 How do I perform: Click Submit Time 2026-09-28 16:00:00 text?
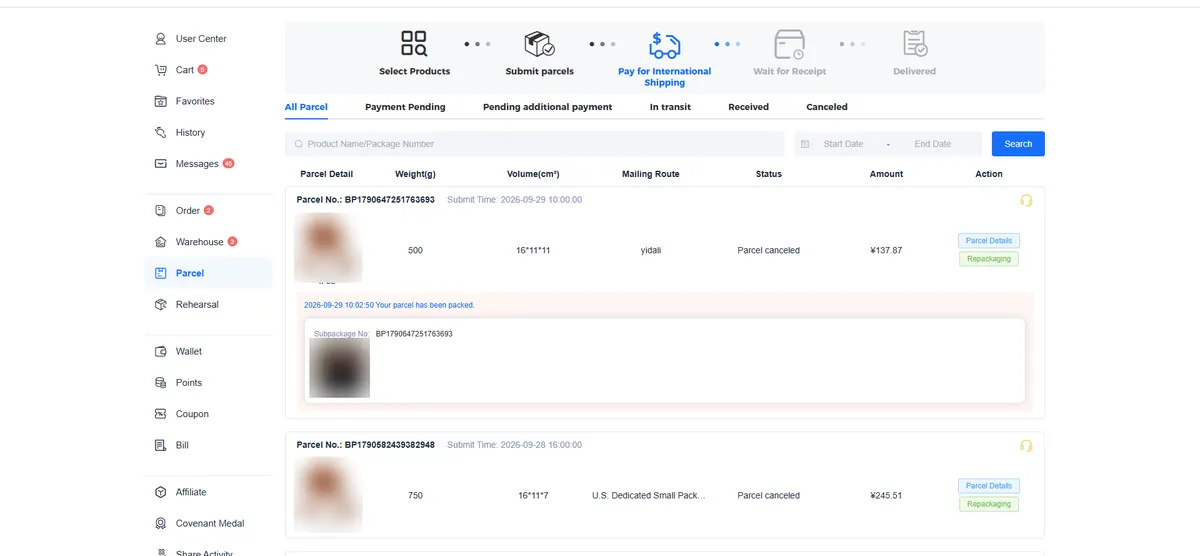pos(514,445)
